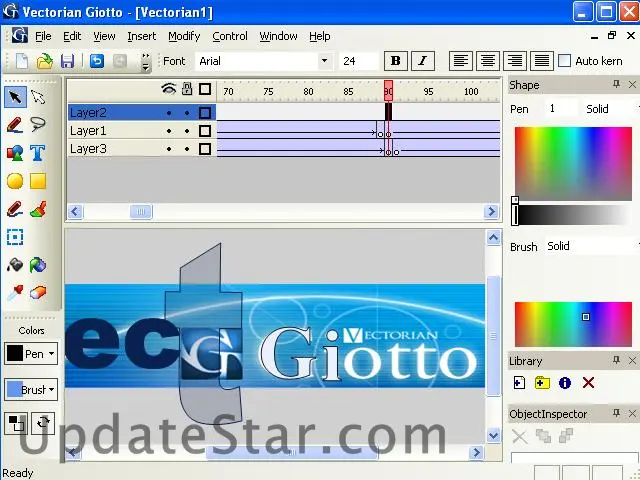Create a new document
Viewport: 640px width, 480px height.
(x=22, y=61)
